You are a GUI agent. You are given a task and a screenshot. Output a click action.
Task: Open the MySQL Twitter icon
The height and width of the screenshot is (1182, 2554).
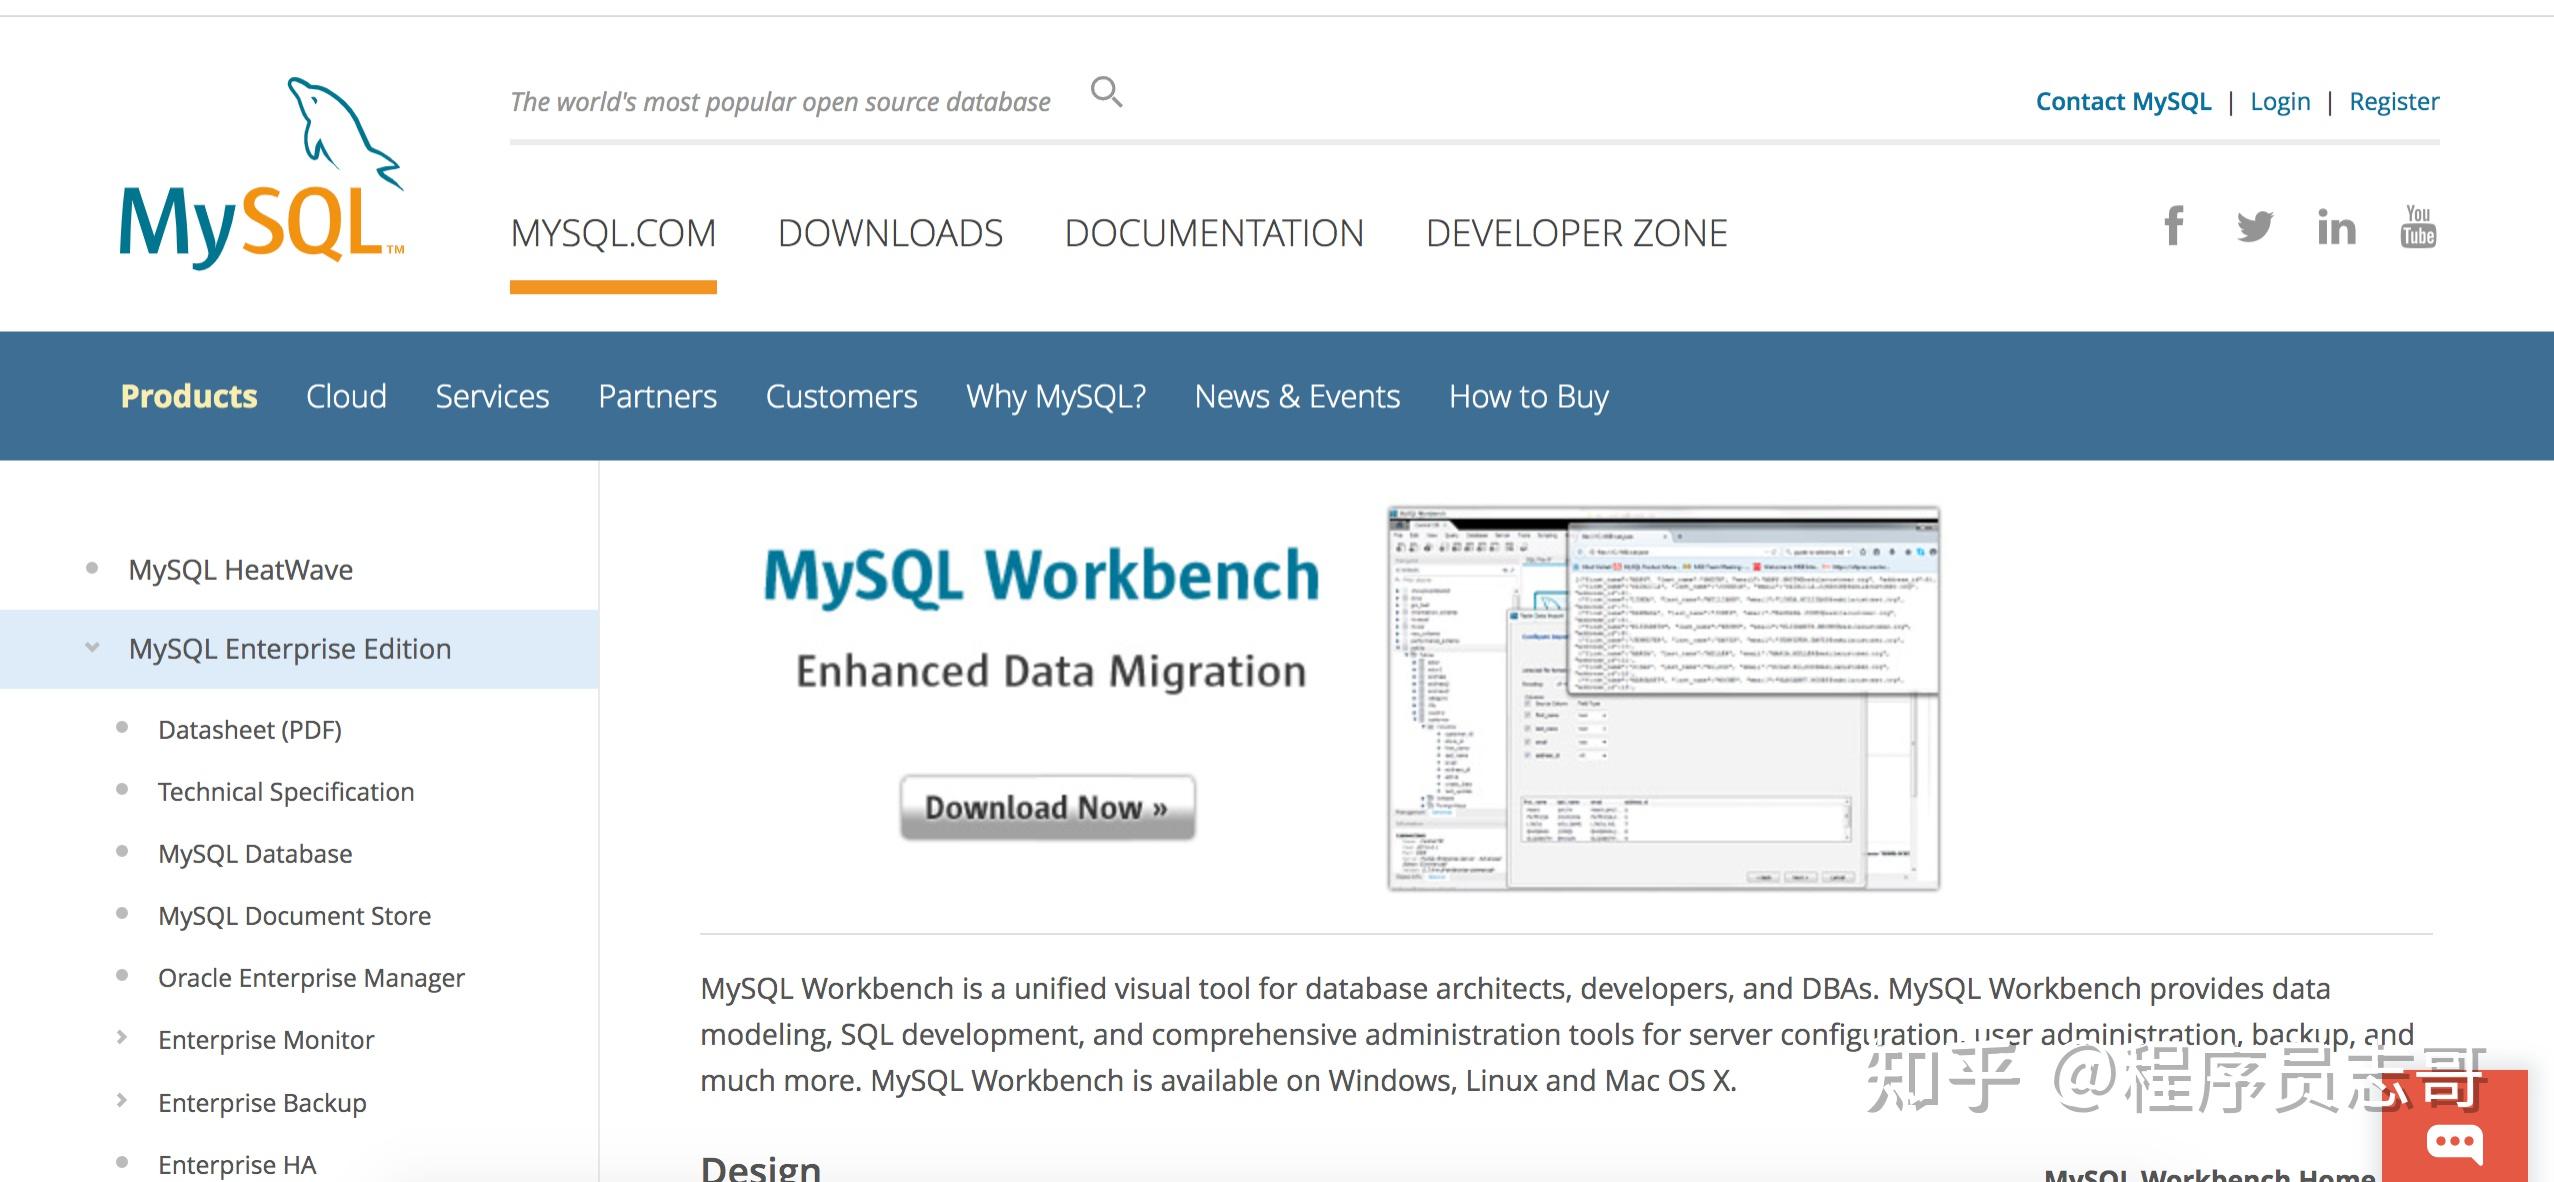click(2254, 227)
